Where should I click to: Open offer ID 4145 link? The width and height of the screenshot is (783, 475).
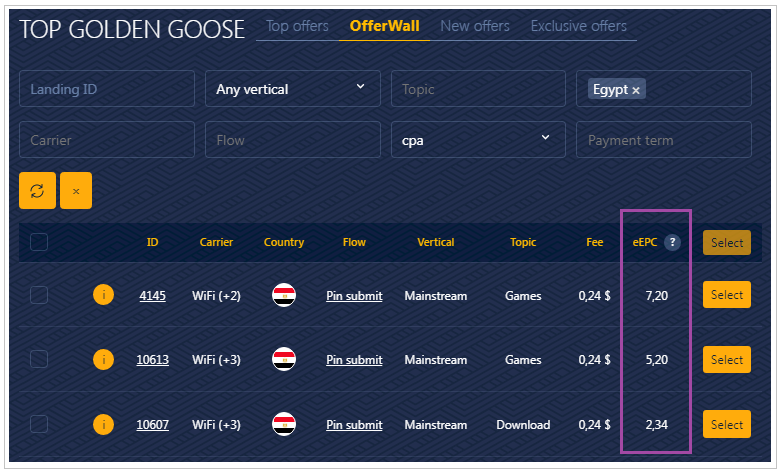(x=152, y=296)
